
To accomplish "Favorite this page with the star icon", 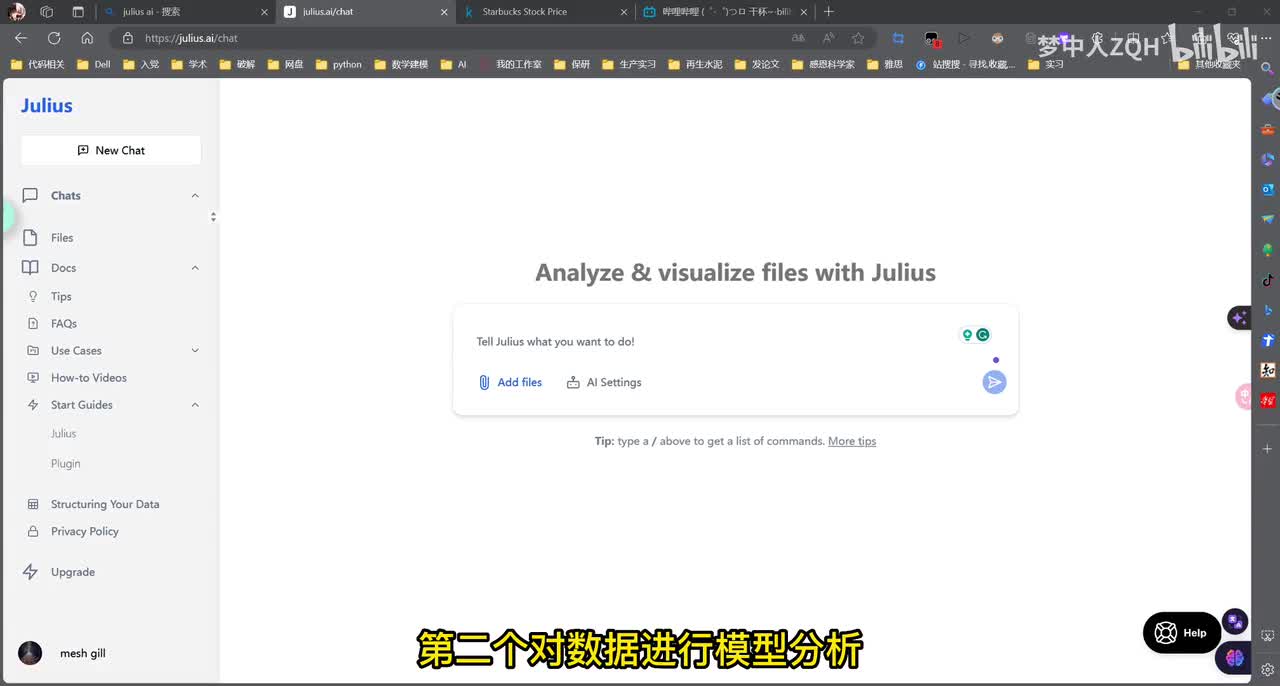I will click(x=858, y=38).
